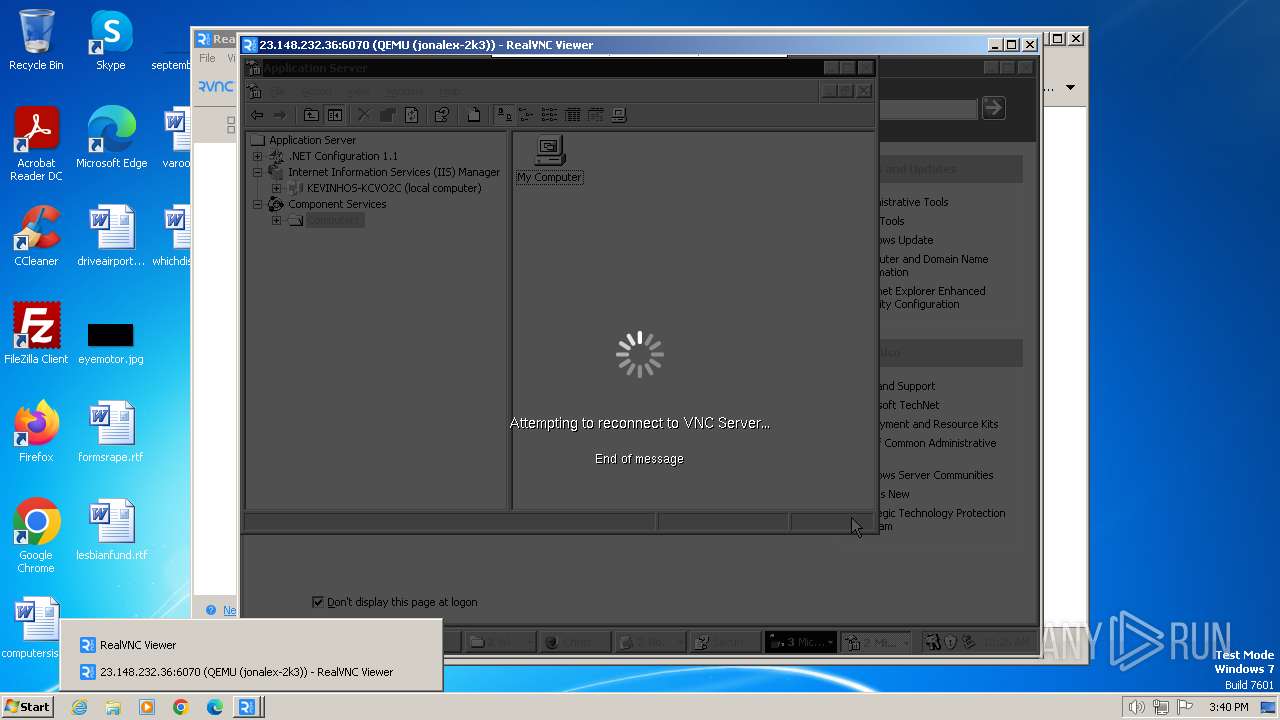Image resolution: width=1280 pixels, height=720 pixels.
Task: Click the RealVNC icon in the Windows taskbar
Action: coord(247,707)
